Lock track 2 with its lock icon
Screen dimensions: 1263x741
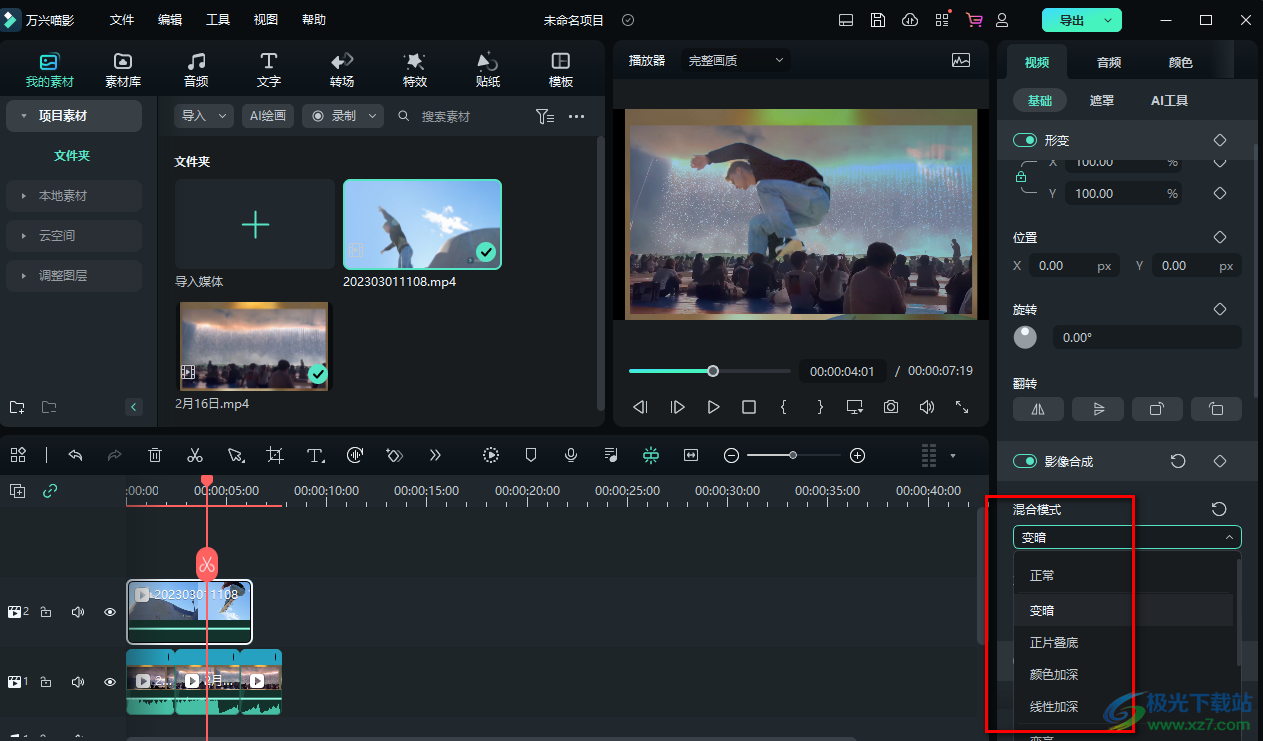[x=46, y=612]
